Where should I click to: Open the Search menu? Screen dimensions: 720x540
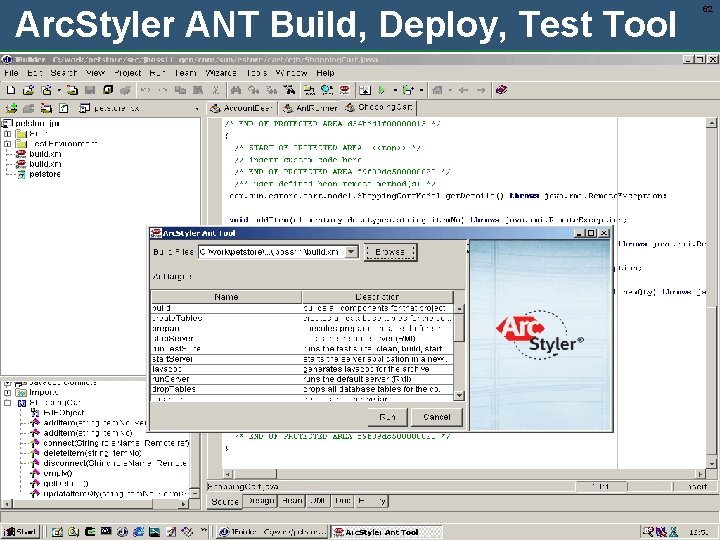[x=63, y=73]
